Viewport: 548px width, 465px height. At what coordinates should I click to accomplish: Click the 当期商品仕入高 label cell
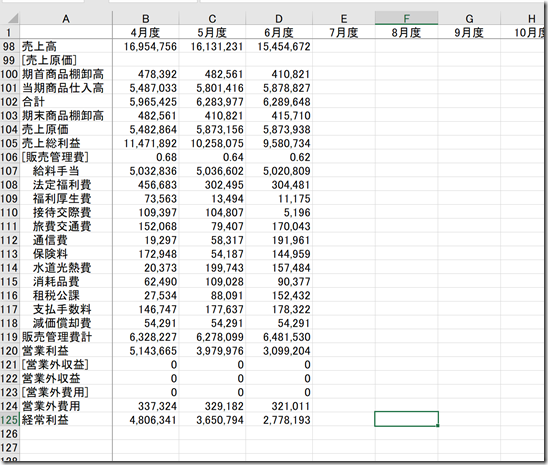point(66,88)
